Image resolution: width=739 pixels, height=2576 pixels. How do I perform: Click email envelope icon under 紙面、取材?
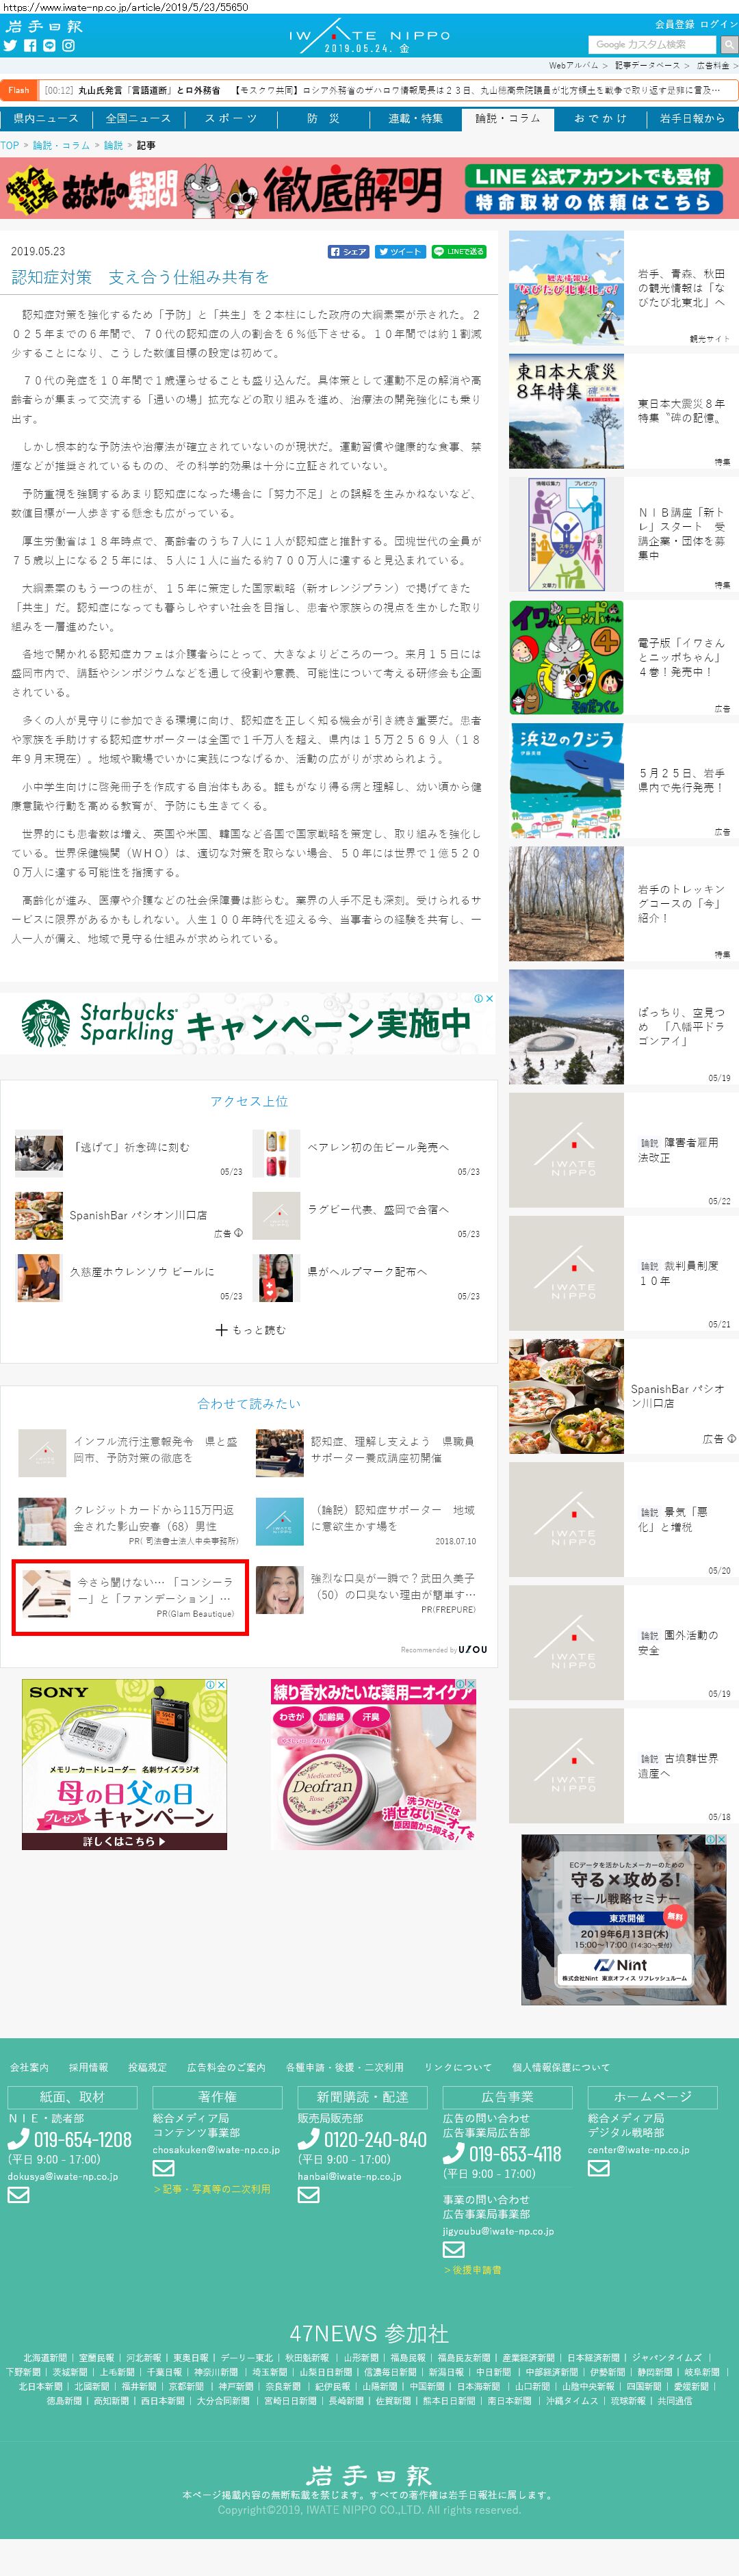[19, 2194]
